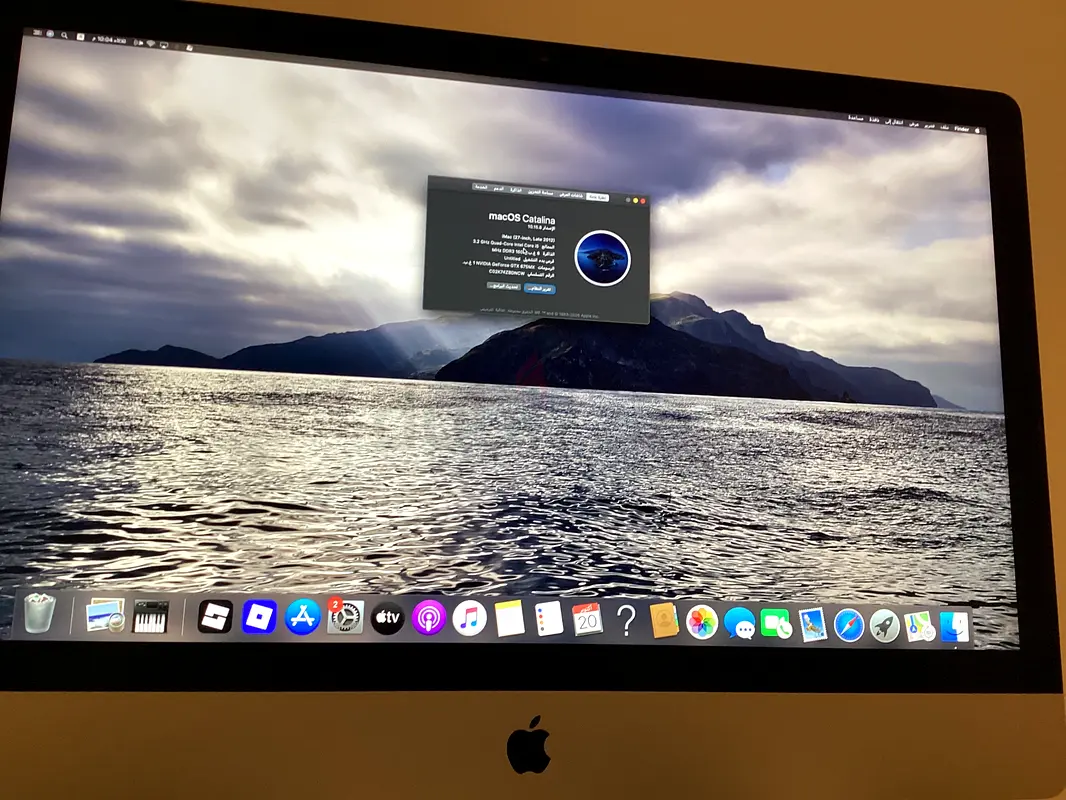Open the App Store from the Dock
The height and width of the screenshot is (800, 1066).
302,617
